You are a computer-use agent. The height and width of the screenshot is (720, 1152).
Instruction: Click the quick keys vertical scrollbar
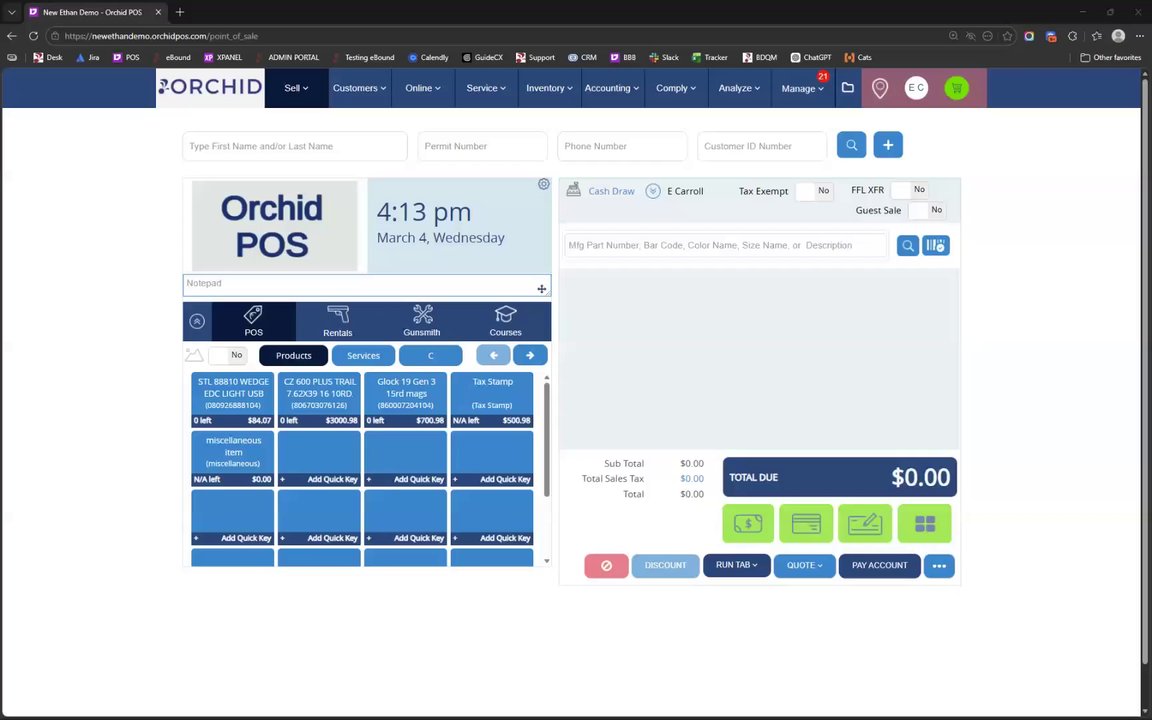546,439
